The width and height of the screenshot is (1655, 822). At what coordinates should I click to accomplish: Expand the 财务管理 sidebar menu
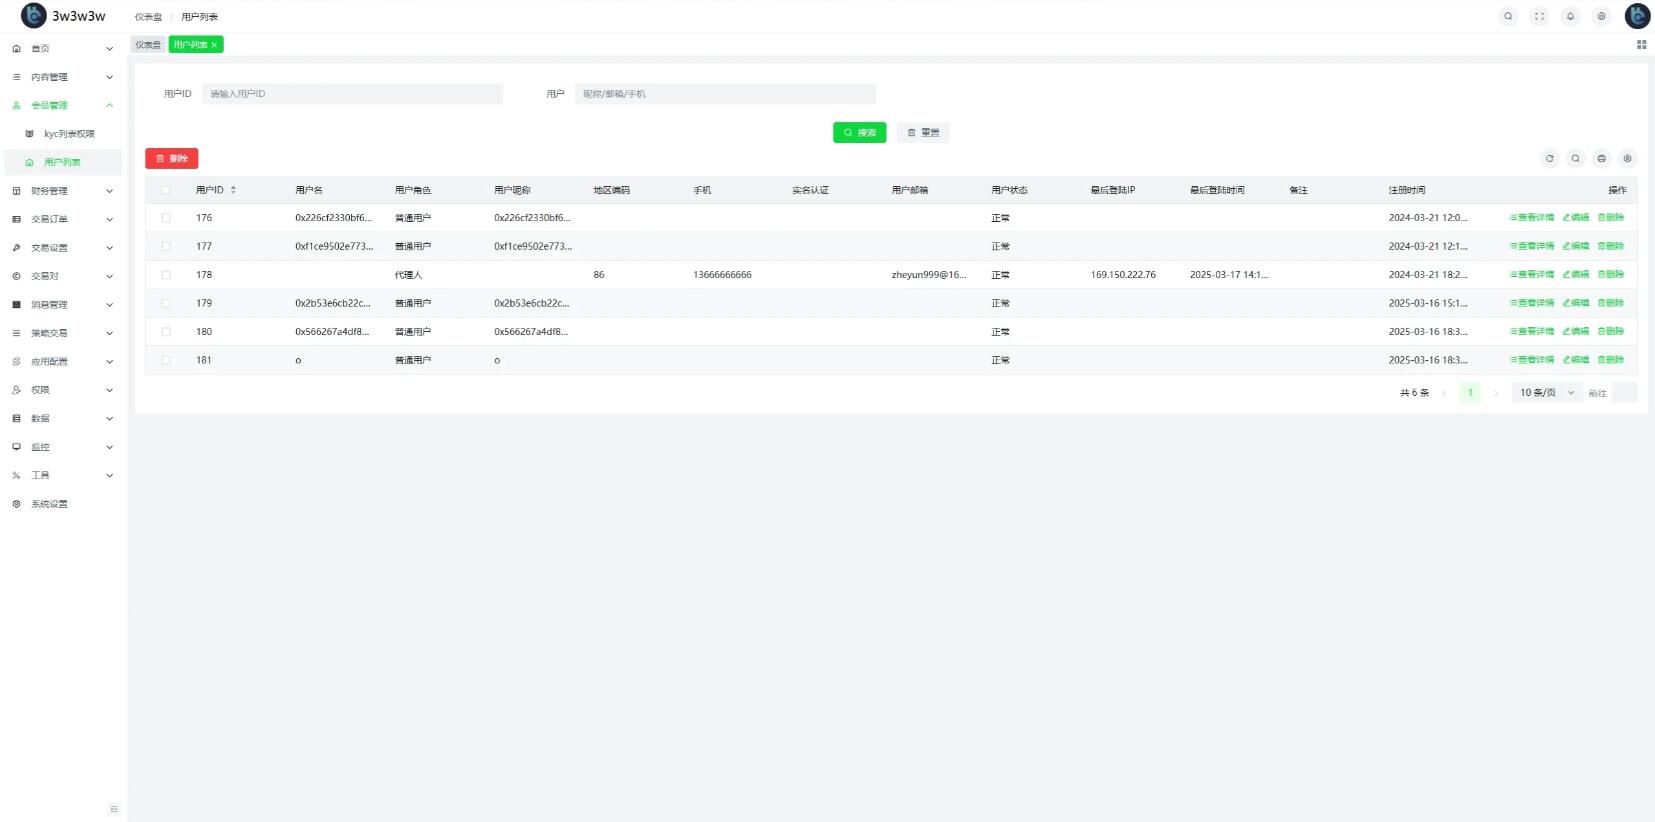[x=62, y=191]
